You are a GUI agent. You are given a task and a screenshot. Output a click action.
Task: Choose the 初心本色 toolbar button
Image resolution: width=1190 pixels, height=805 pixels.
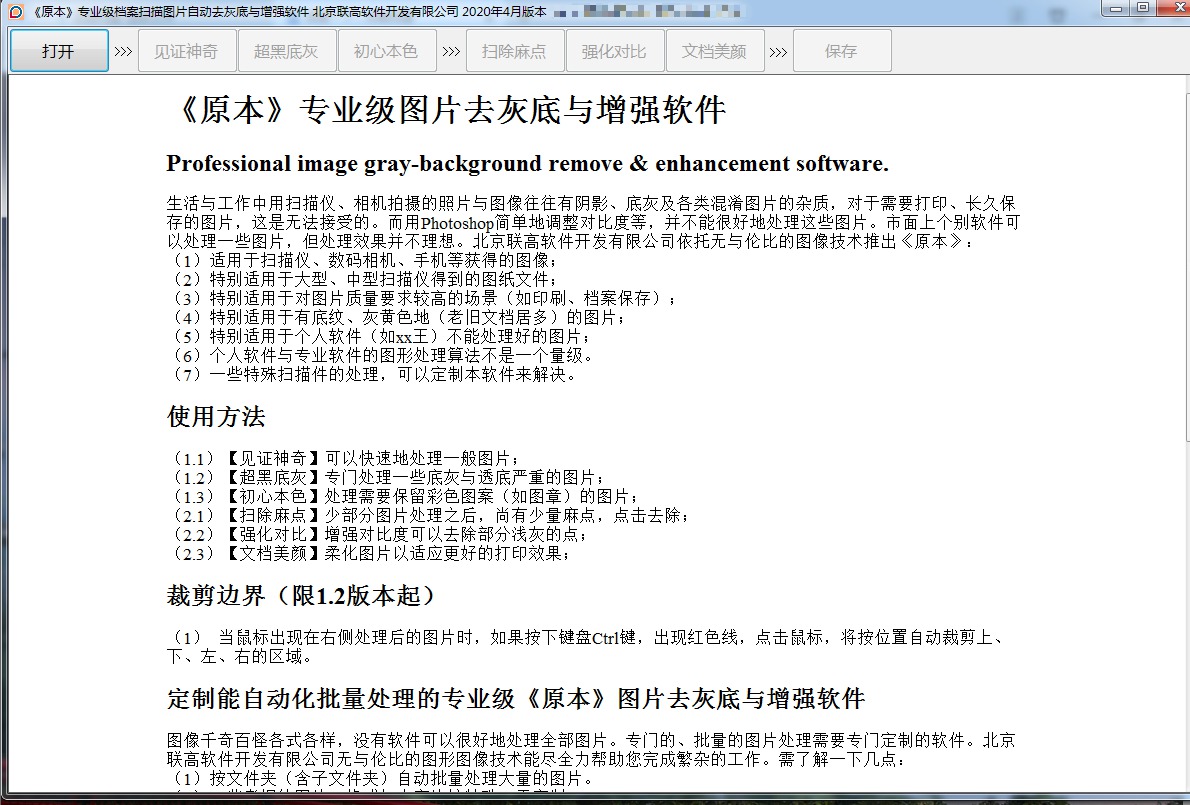pos(387,51)
